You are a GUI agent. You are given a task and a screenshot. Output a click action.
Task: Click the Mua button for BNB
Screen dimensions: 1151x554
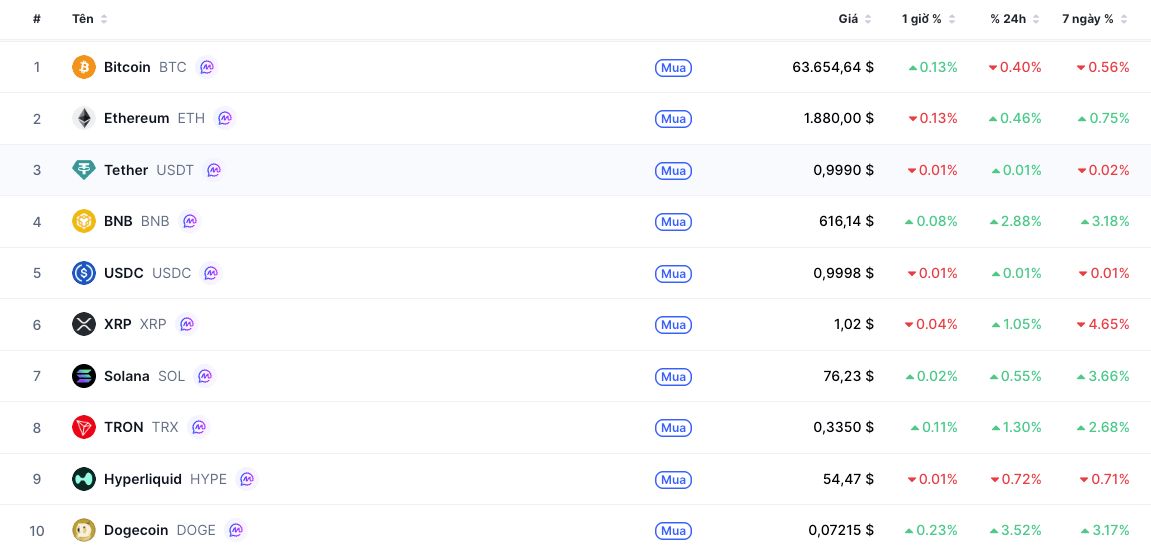[673, 222]
